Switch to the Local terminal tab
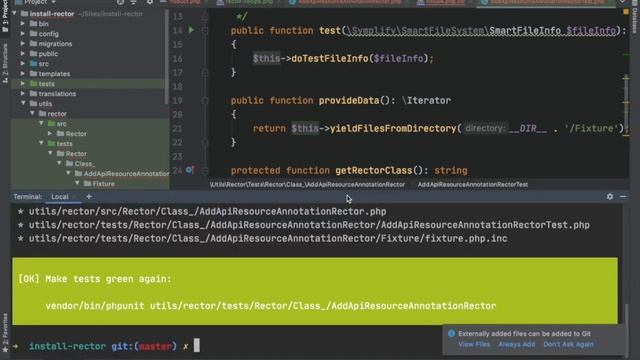This screenshot has height=360, width=640. 60,197
